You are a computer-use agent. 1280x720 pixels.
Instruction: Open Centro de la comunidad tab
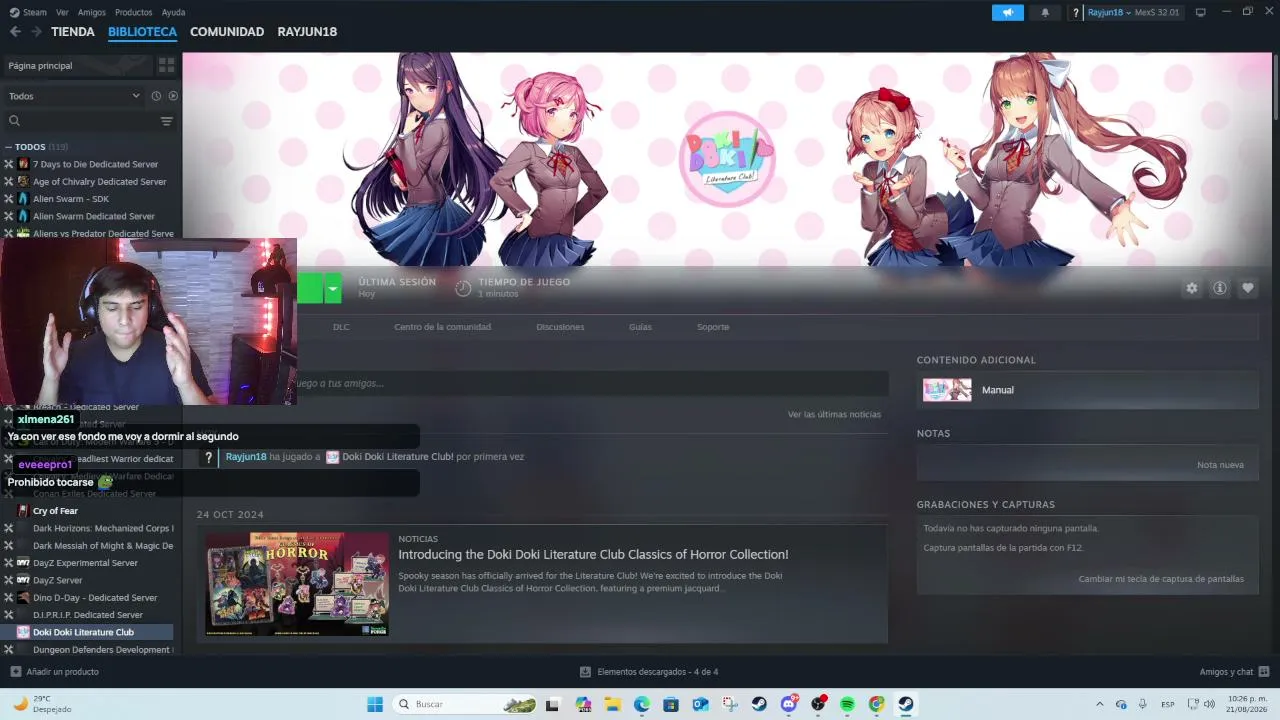point(442,327)
